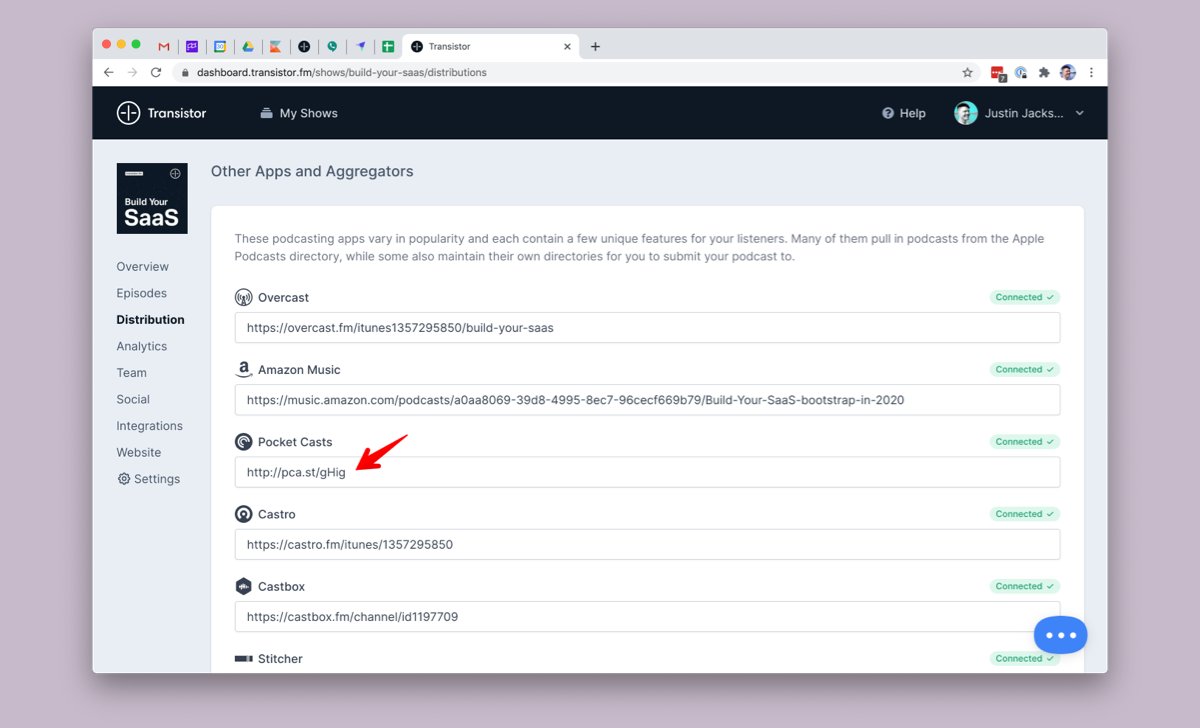Open the browser extensions puzzle icon

pyautogui.click(x=1044, y=72)
